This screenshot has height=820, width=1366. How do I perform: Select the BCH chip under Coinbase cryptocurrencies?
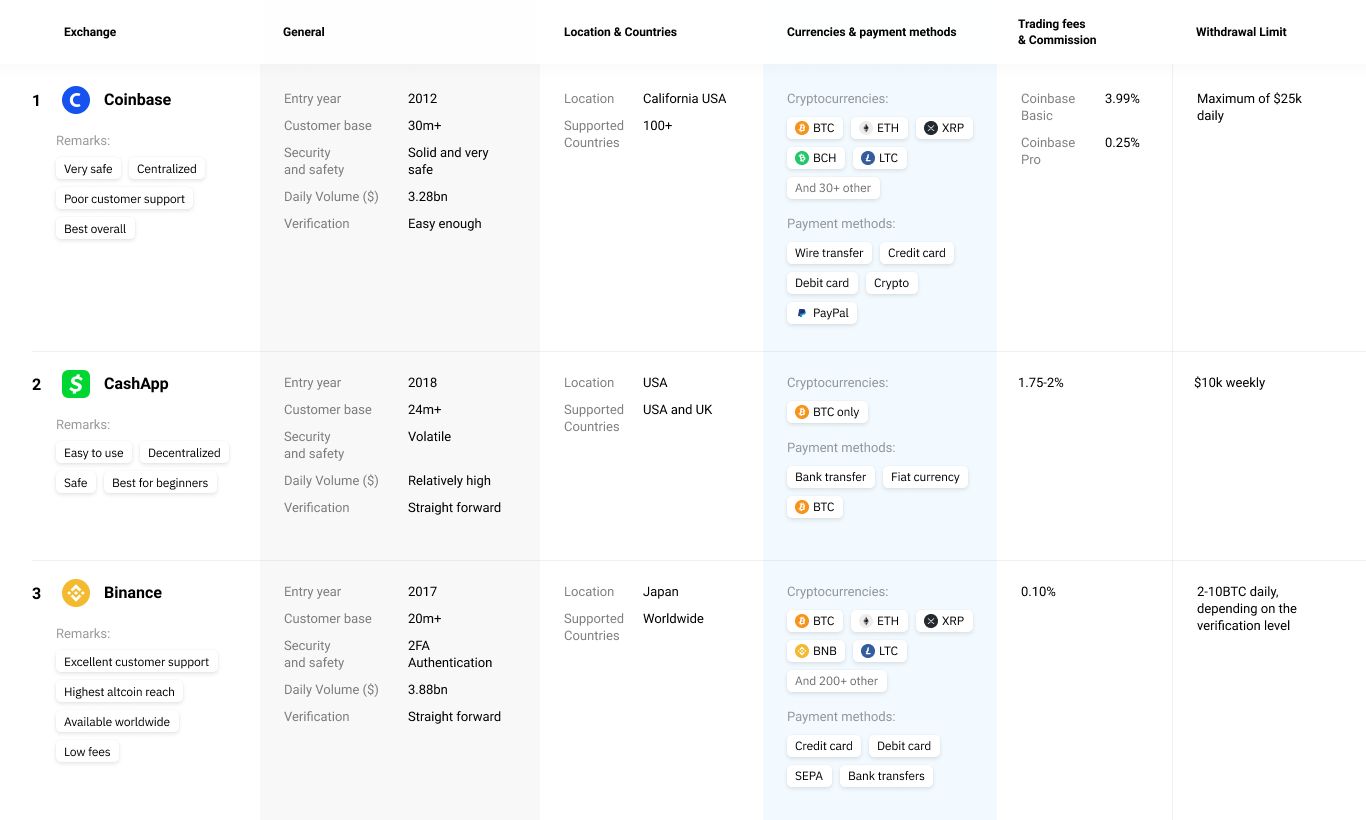[815, 158]
